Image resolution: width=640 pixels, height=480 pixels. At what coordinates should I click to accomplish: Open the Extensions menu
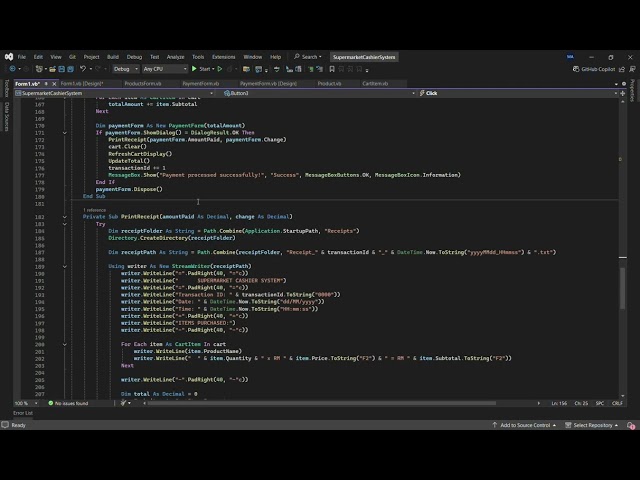click(223, 57)
